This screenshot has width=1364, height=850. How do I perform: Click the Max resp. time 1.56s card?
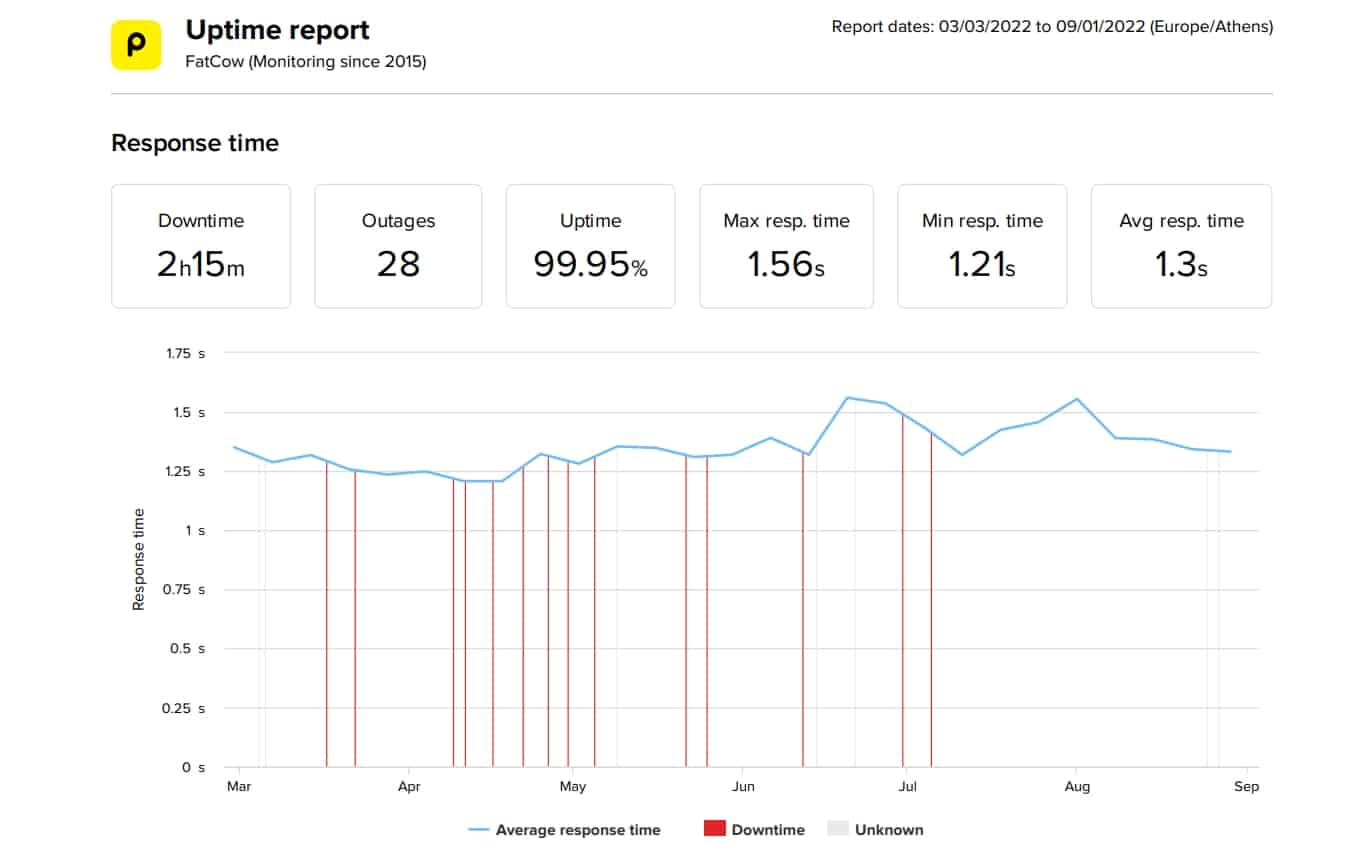point(786,246)
